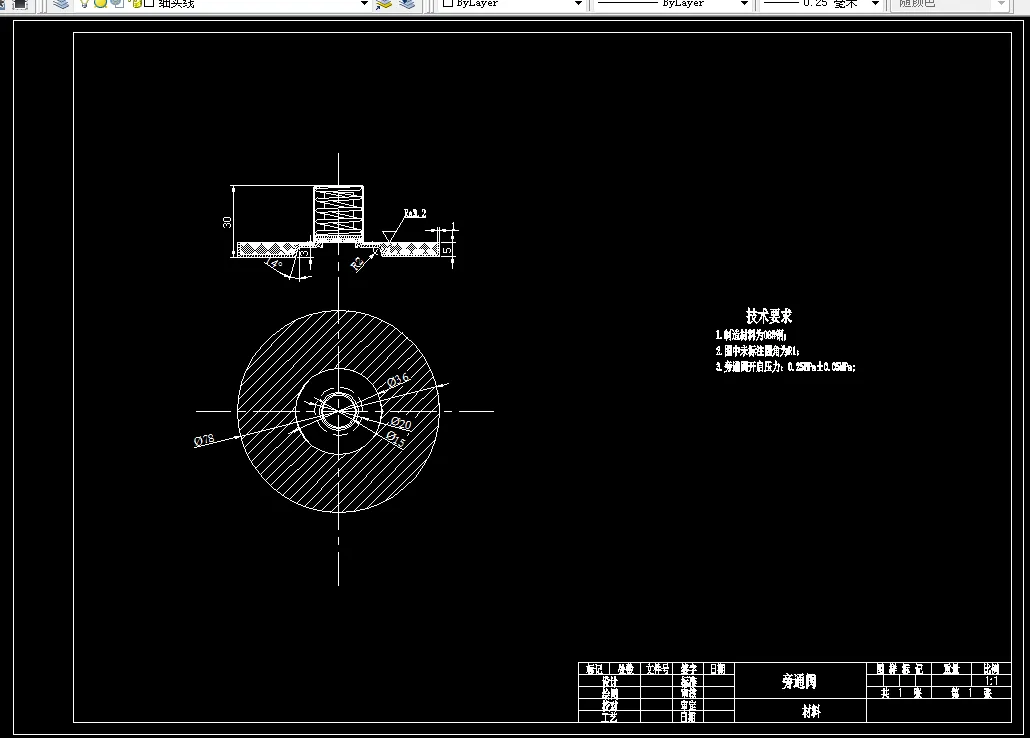Select technical note line 3 with 0.25MPa pressure
Screen dimensions: 1030x738
click(786, 367)
